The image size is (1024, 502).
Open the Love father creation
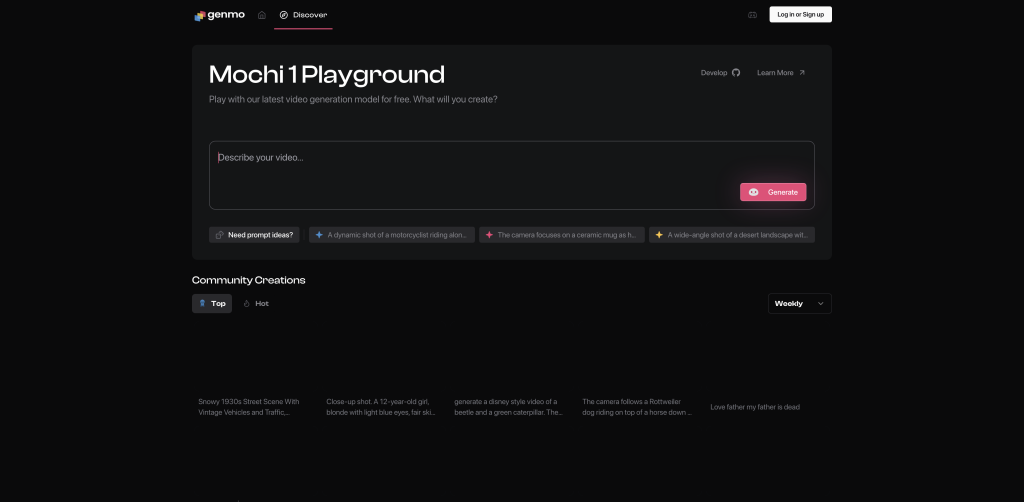[755, 407]
